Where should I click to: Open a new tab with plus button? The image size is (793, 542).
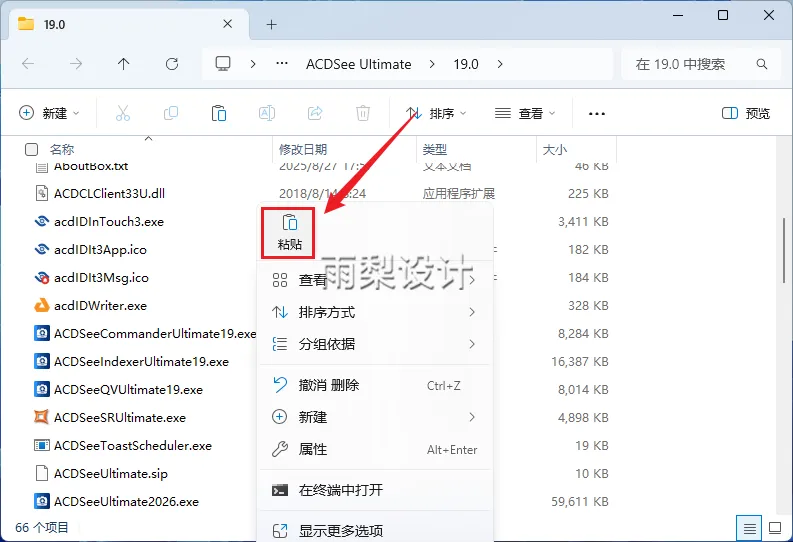[272, 24]
